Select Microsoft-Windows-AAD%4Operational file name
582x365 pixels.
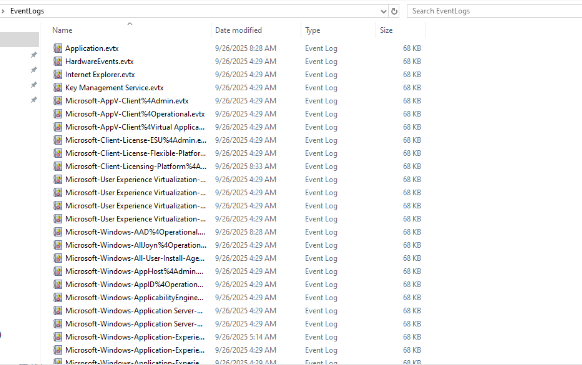135,232
